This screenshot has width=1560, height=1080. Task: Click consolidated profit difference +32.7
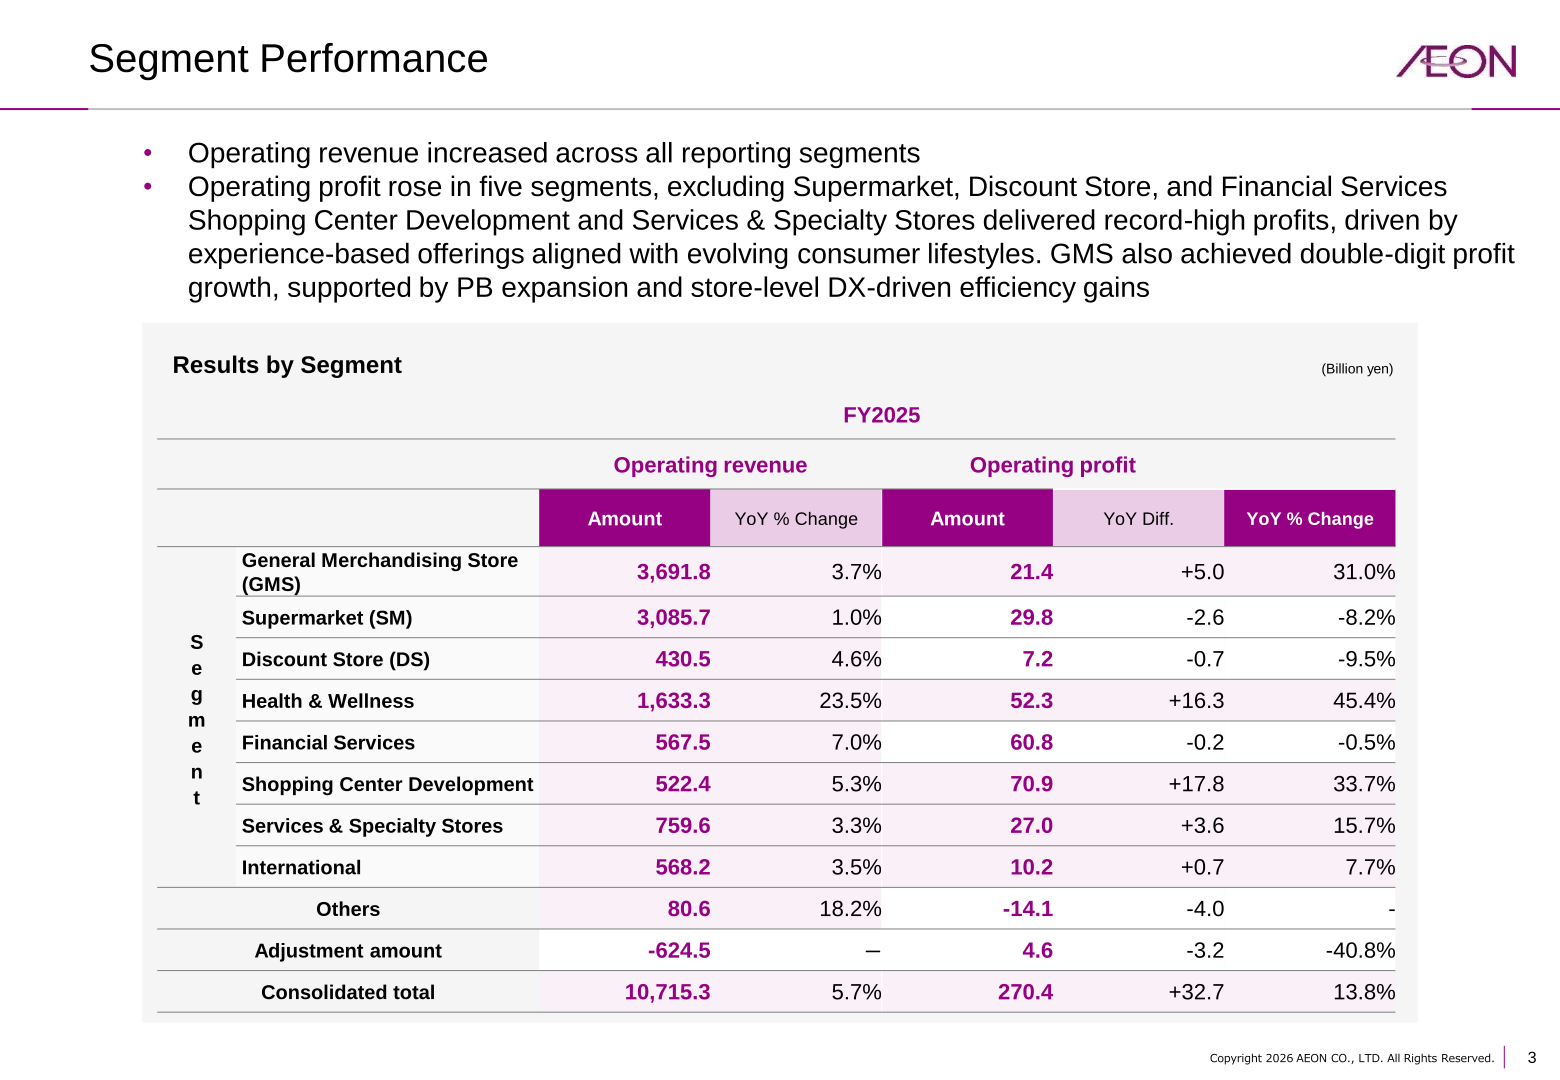tap(1196, 993)
